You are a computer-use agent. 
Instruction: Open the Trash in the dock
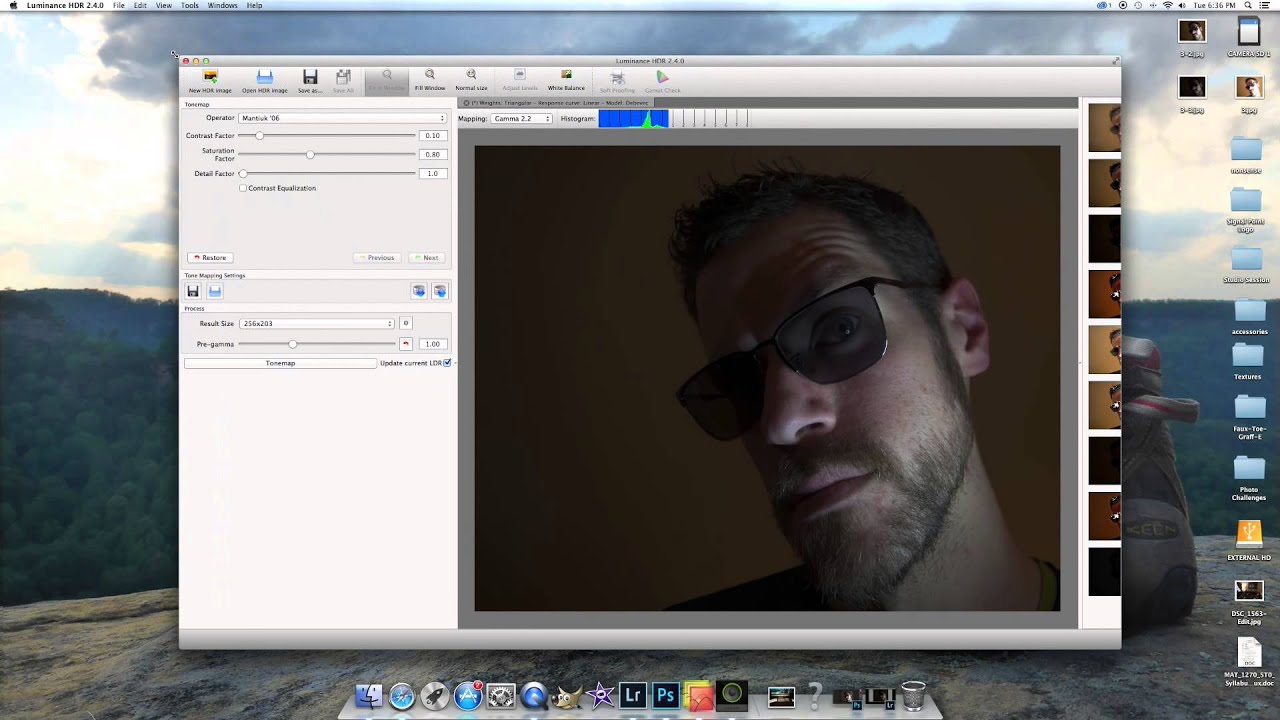913,695
